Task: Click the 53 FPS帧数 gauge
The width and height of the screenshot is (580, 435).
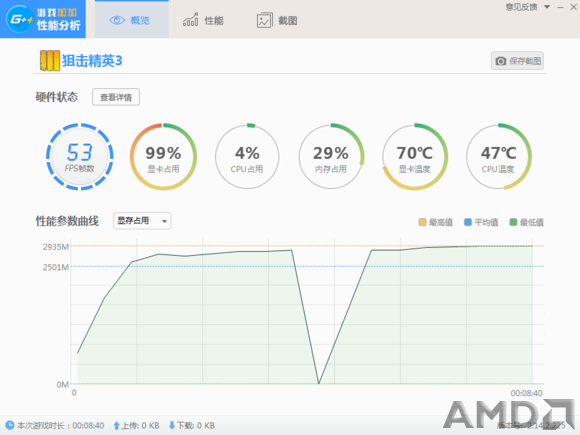Action: (80, 156)
